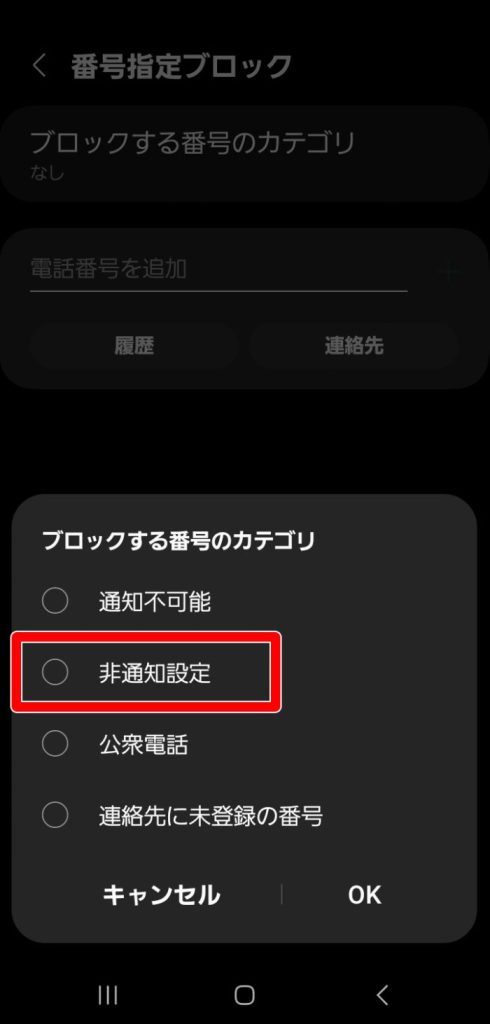Tap the 公衆電話 option label
Screen dimensions: 490x1024
click(x=143, y=744)
